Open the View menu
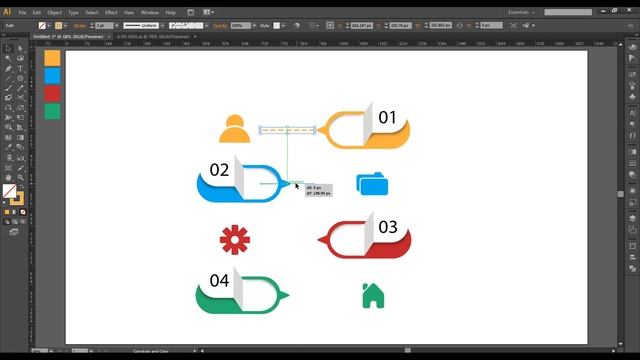The width and height of the screenshot is (640, 360). (x=129, y=13)
